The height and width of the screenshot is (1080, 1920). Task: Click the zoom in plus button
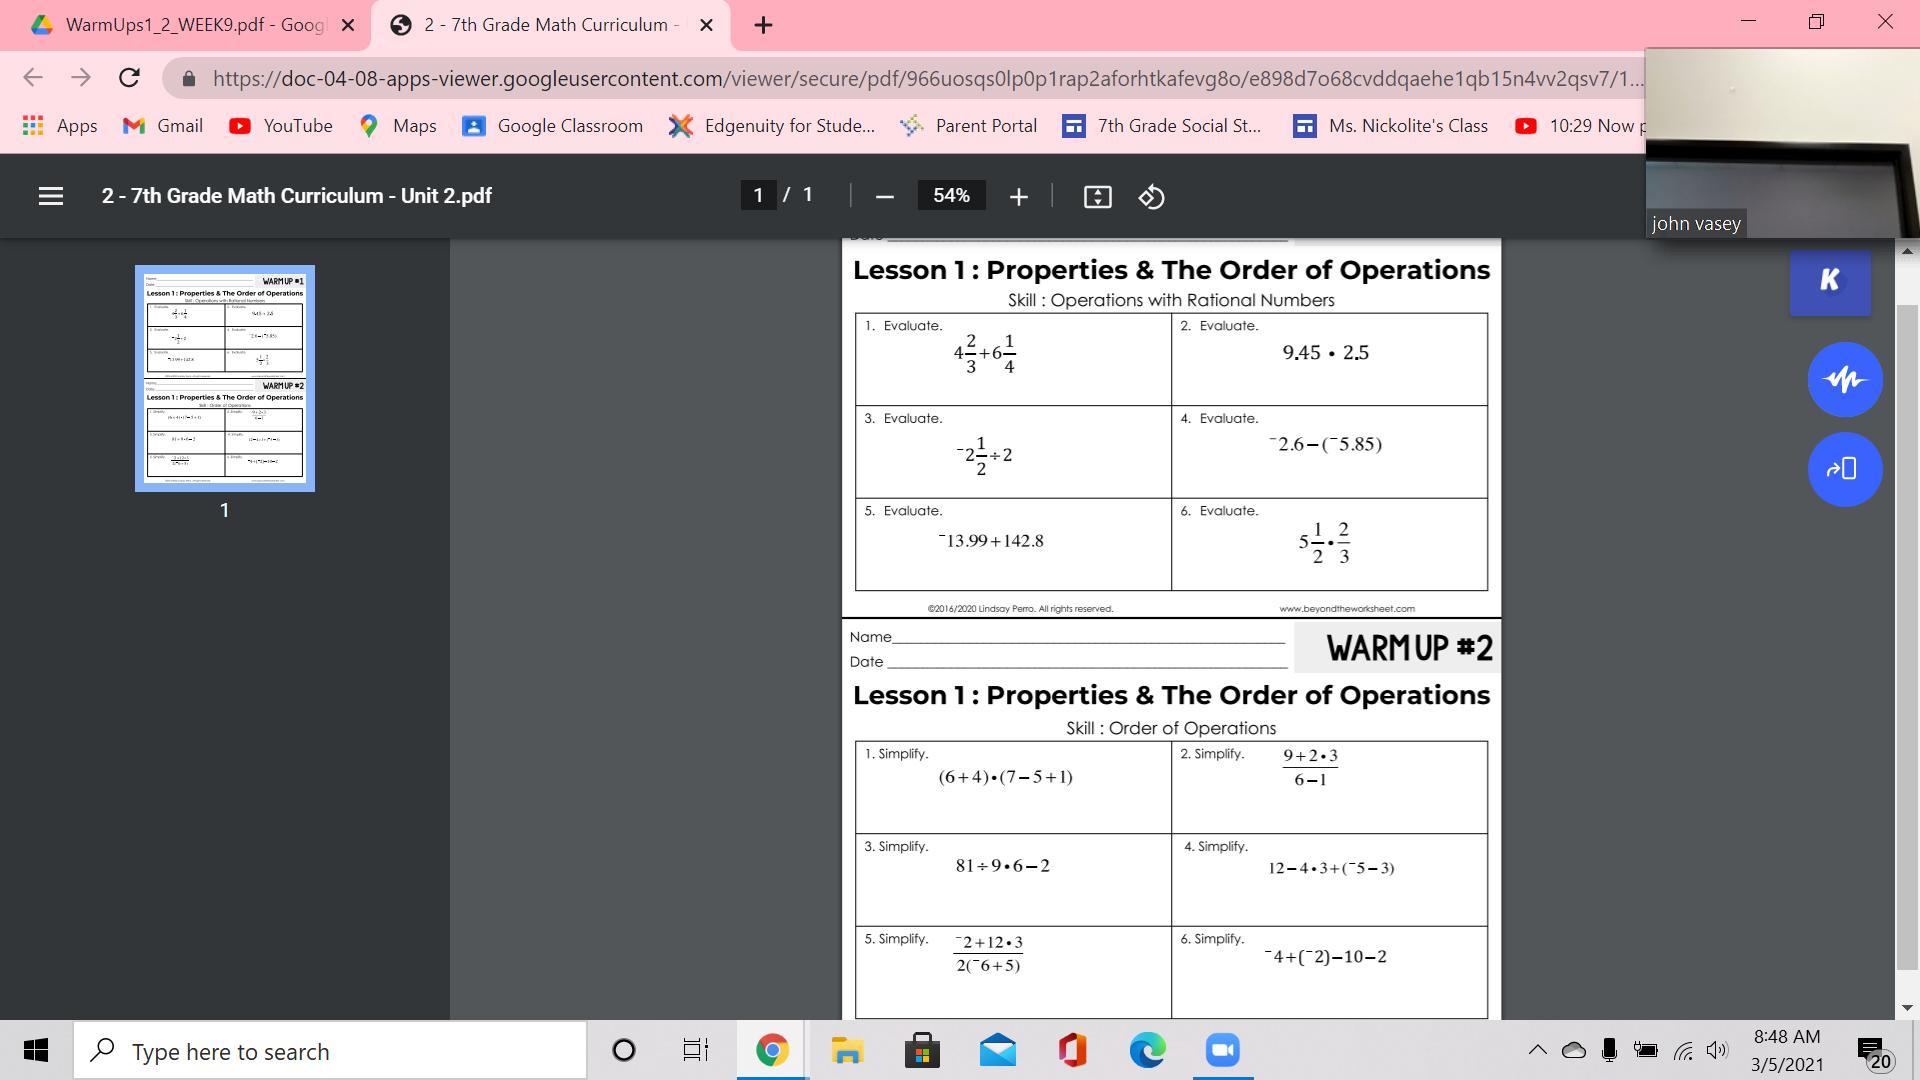1018,197
